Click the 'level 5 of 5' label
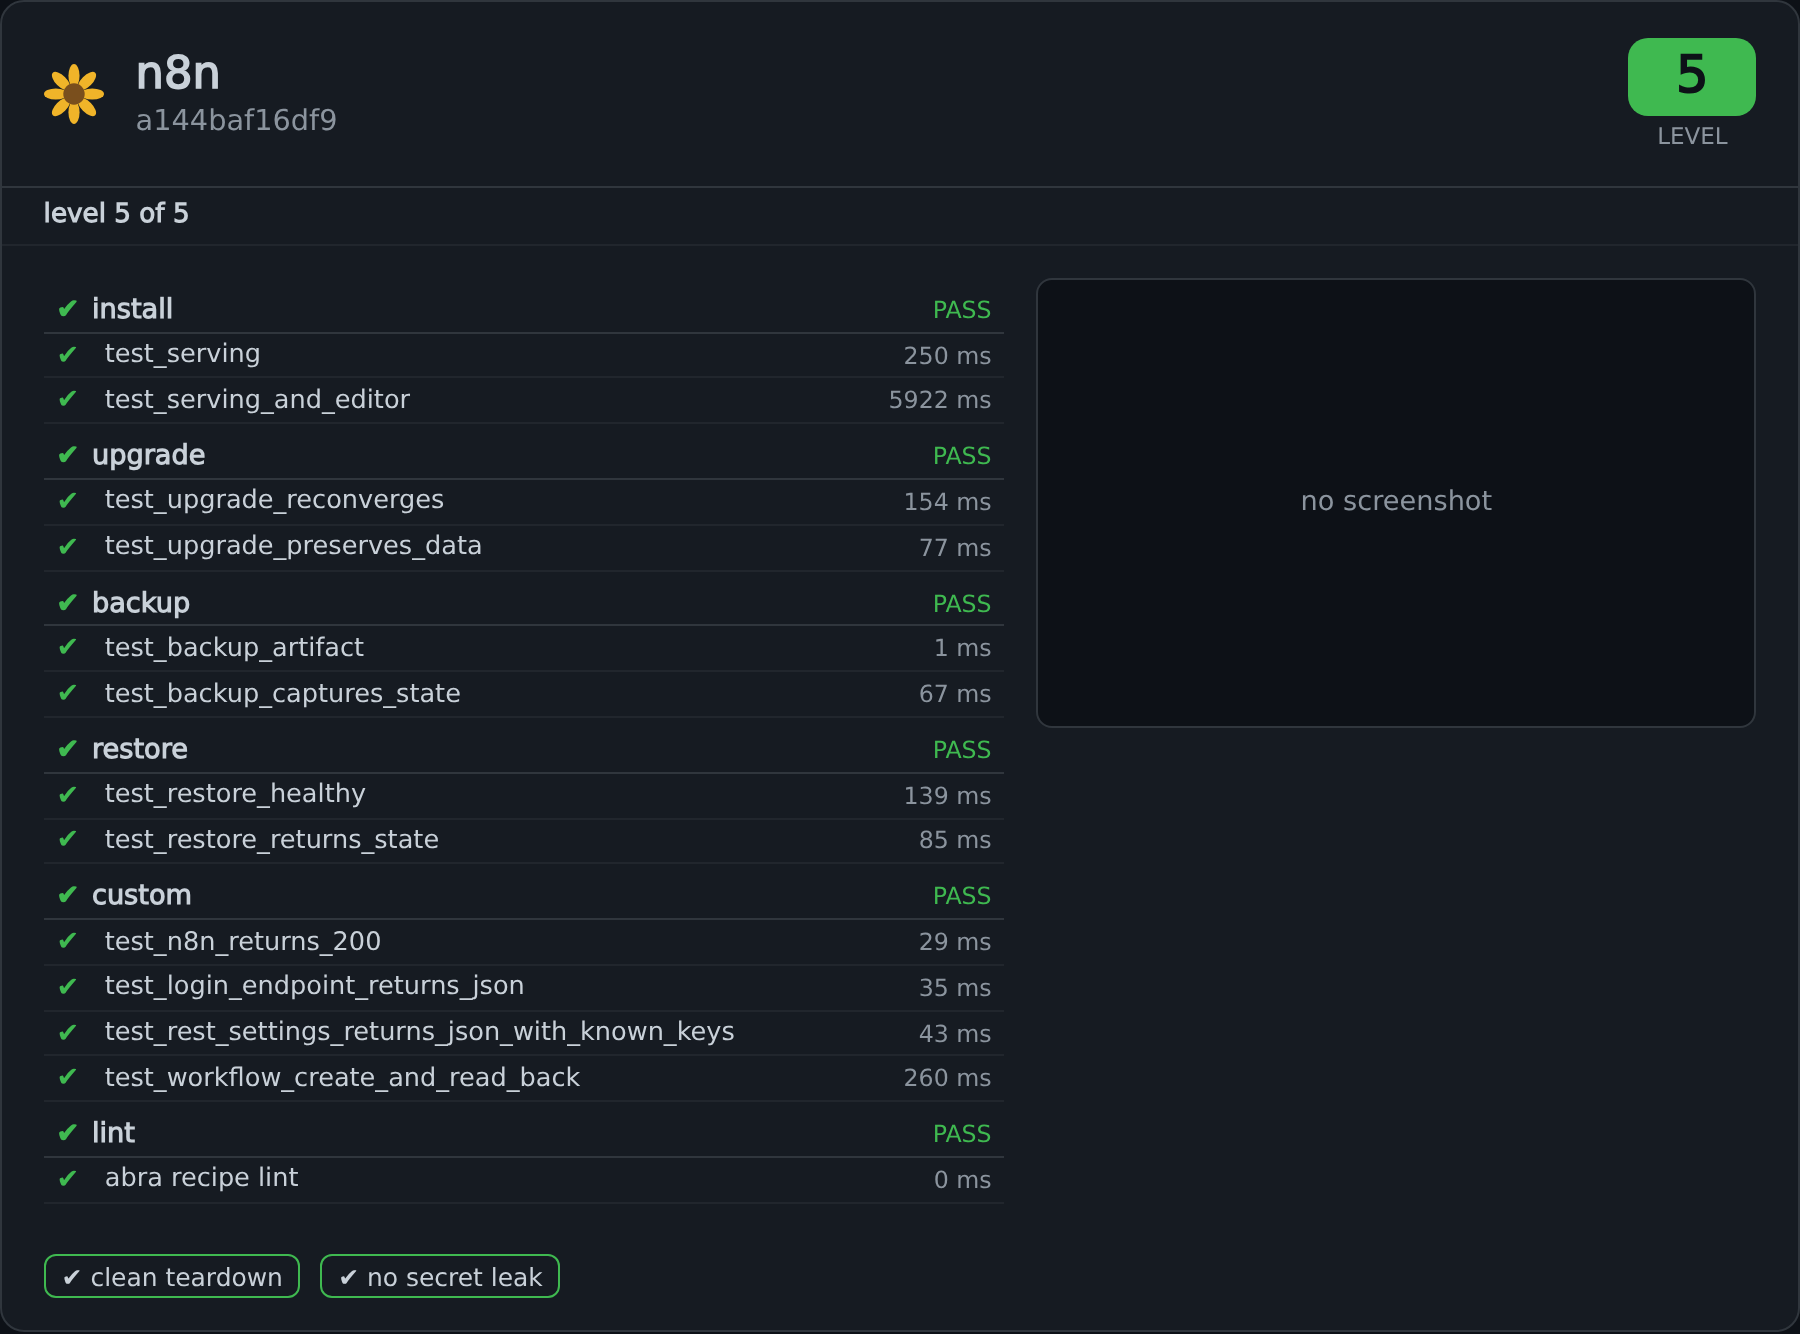This screenshot has width=1800, height=1334. tap(116, 213)
